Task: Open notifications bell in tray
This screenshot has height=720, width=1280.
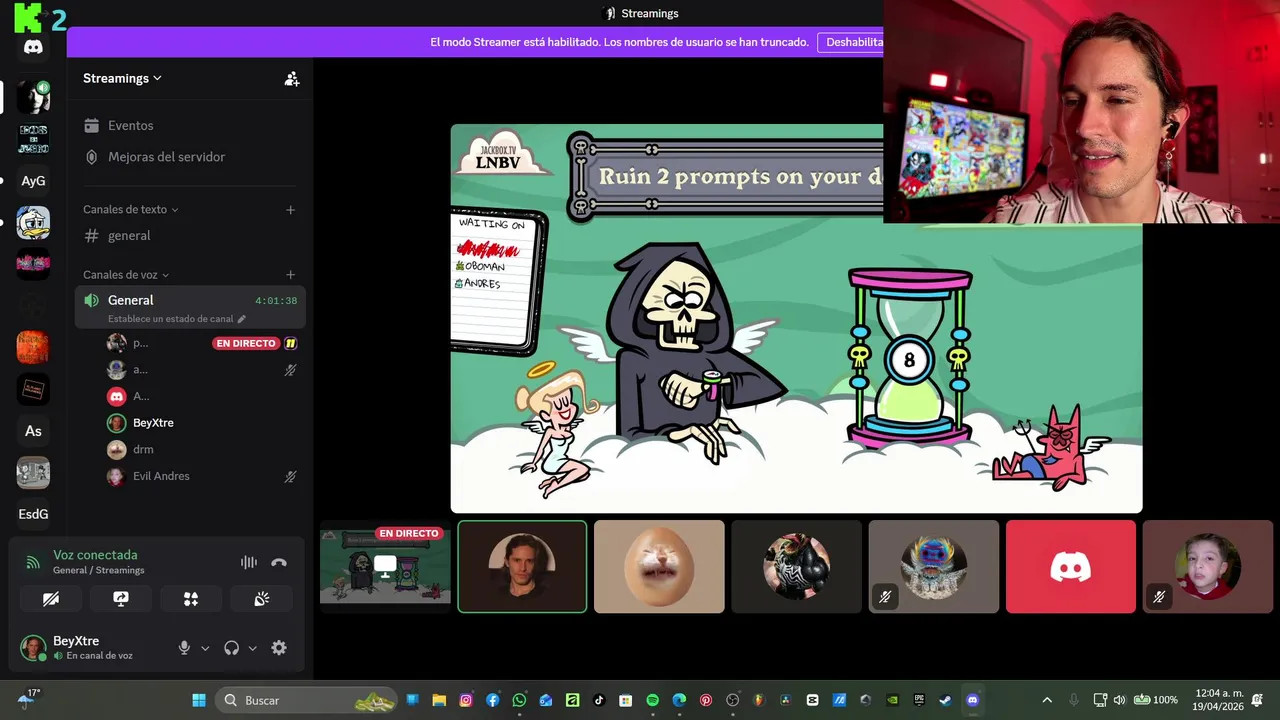Action: 1257,700
